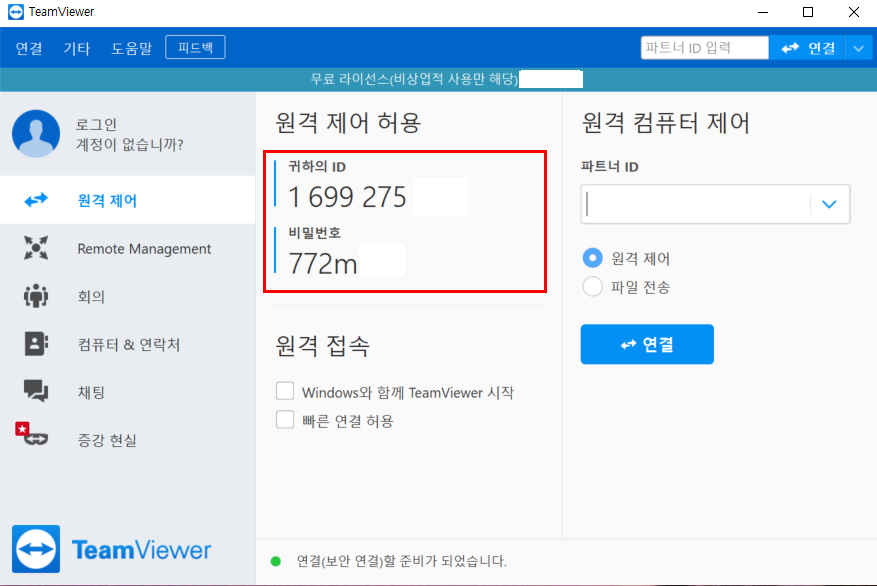The image size is (877, 586).
Task: Click the top 파트너 ID 입력 field
Action: pyautogui.click(x=705, y=48)
